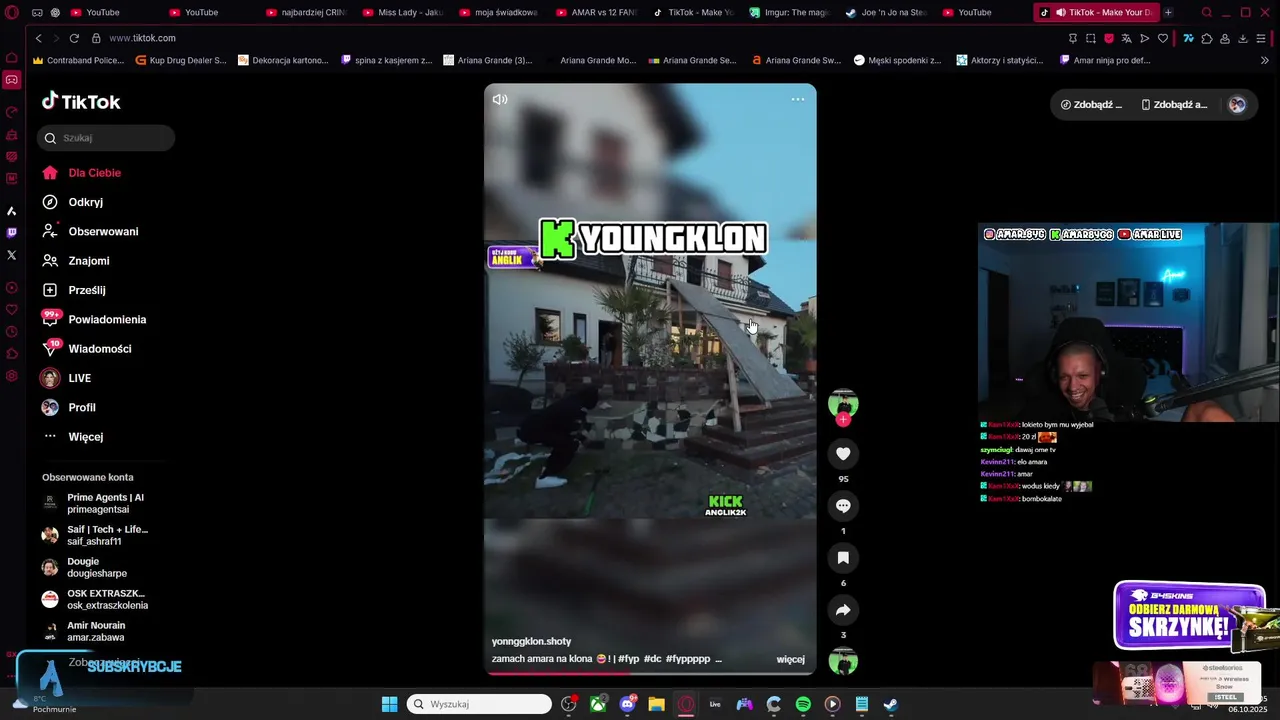The image size is (1280, 720).
Task: Open the video comments bubble icon
Action: tap(843, 506)
